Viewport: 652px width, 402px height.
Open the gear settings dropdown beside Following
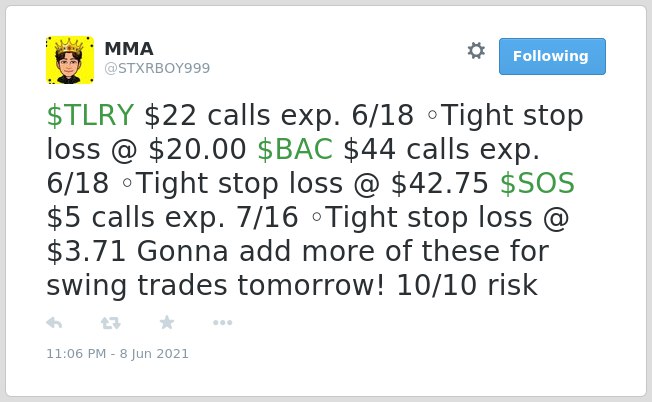pos(476,51)
